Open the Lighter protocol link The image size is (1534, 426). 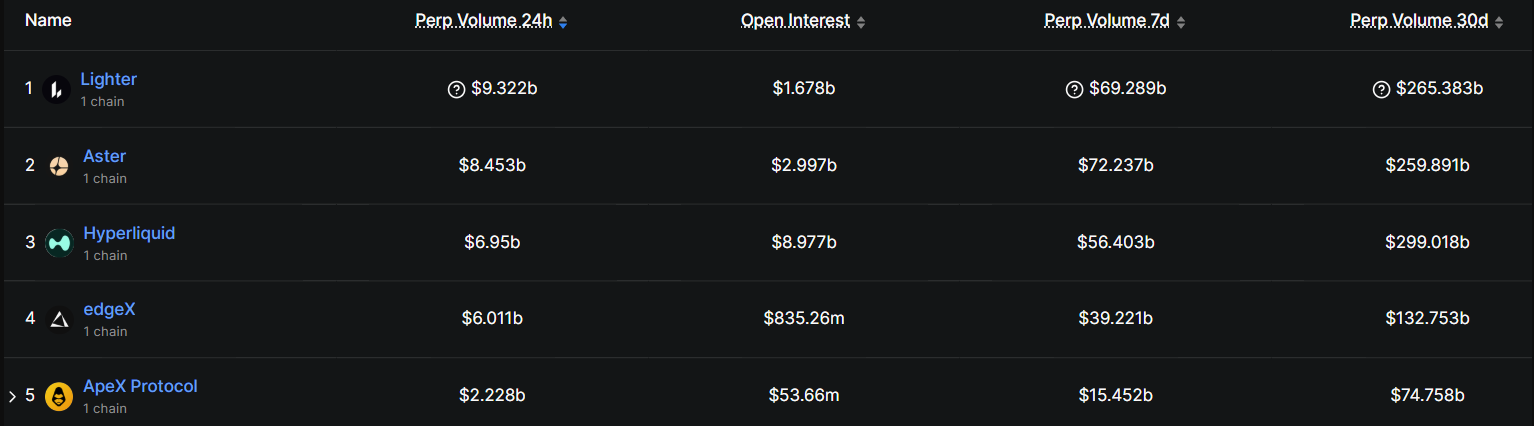pyautogui.click(x=108, y=79)
